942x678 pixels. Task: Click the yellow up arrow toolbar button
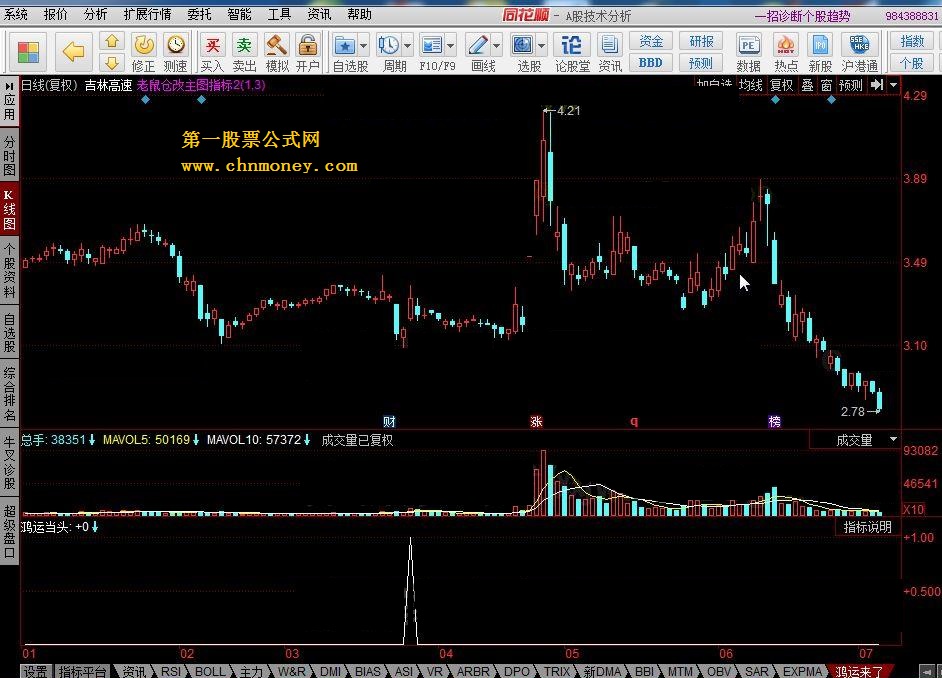click(112, 41)
